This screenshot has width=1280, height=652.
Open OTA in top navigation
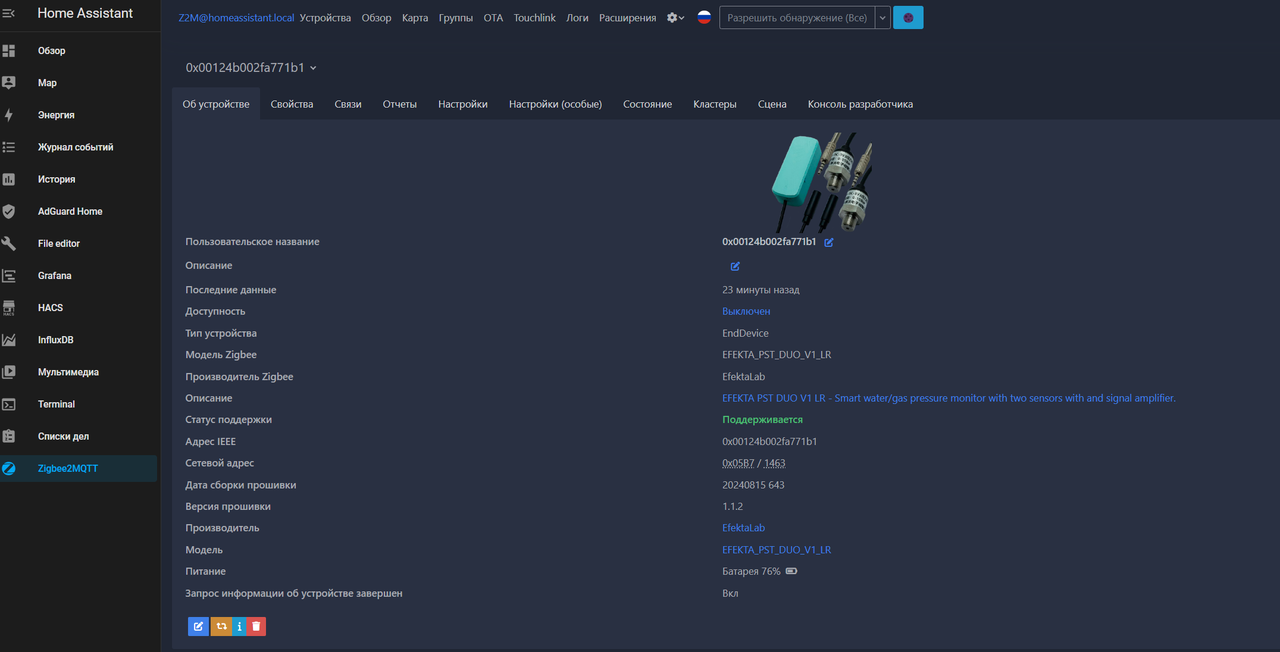click(x=493, y=18)
